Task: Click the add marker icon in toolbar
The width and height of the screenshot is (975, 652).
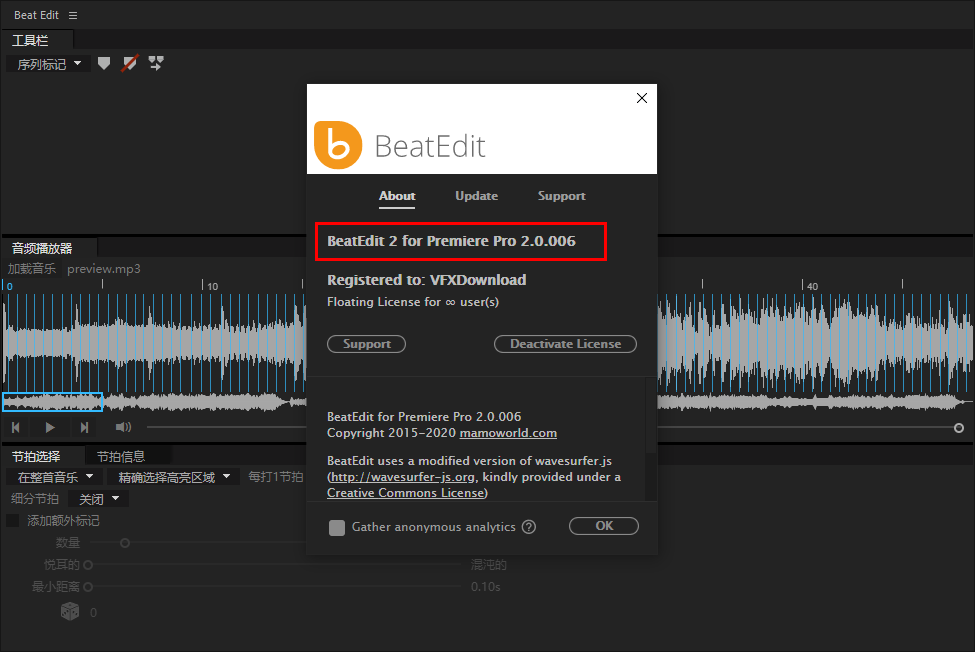Action: (x=104, y=63)
